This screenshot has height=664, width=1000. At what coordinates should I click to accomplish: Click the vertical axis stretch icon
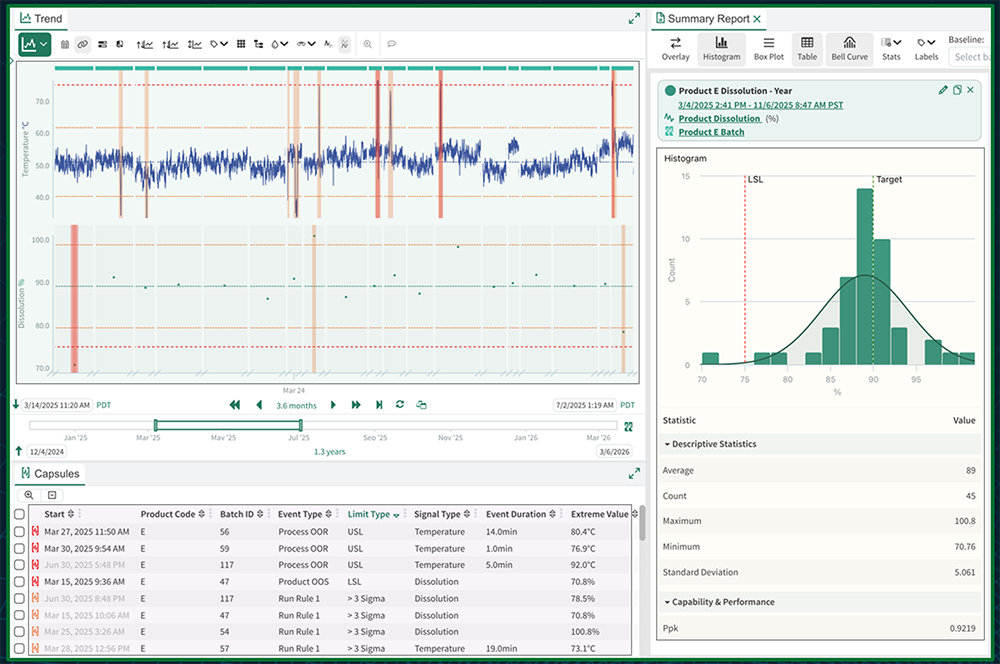coord(195,45)
